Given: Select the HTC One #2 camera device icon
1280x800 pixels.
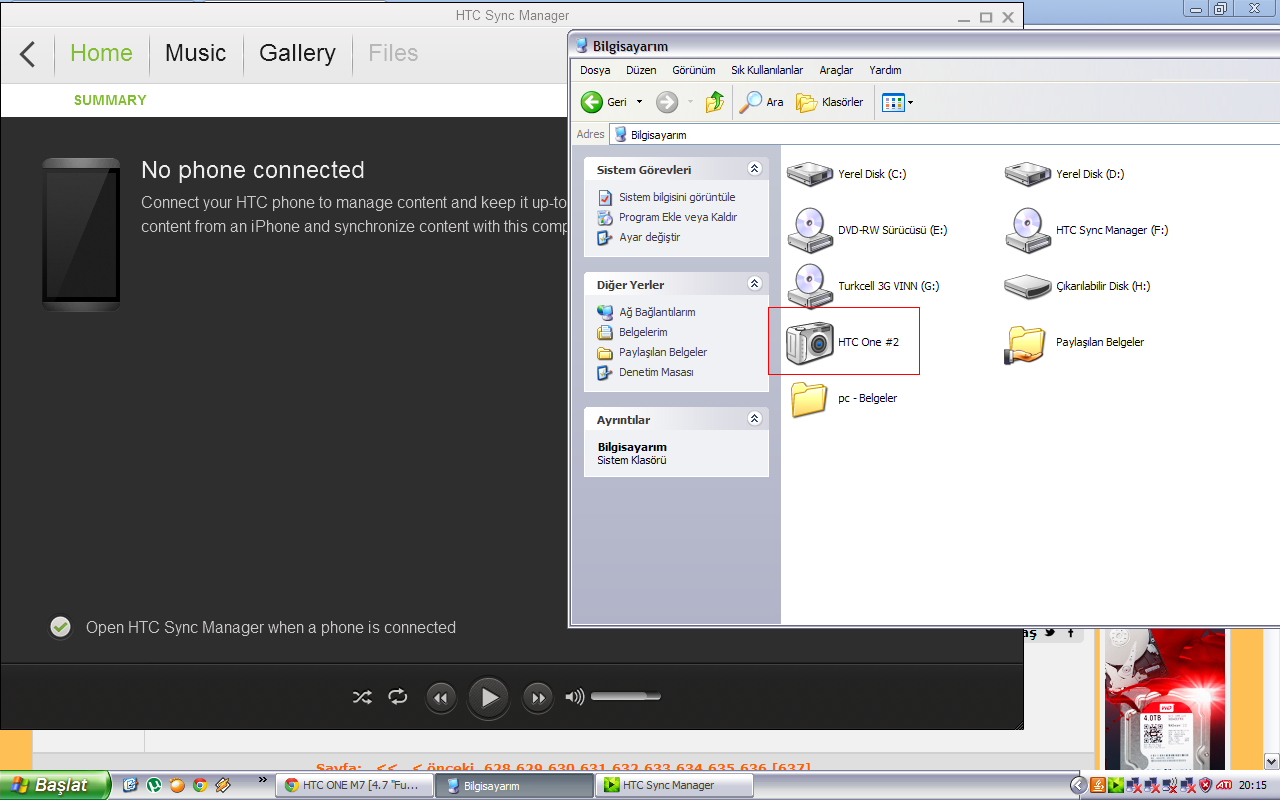Looking at the screenshot, I should pyautogui.click(x=810, y=342).
